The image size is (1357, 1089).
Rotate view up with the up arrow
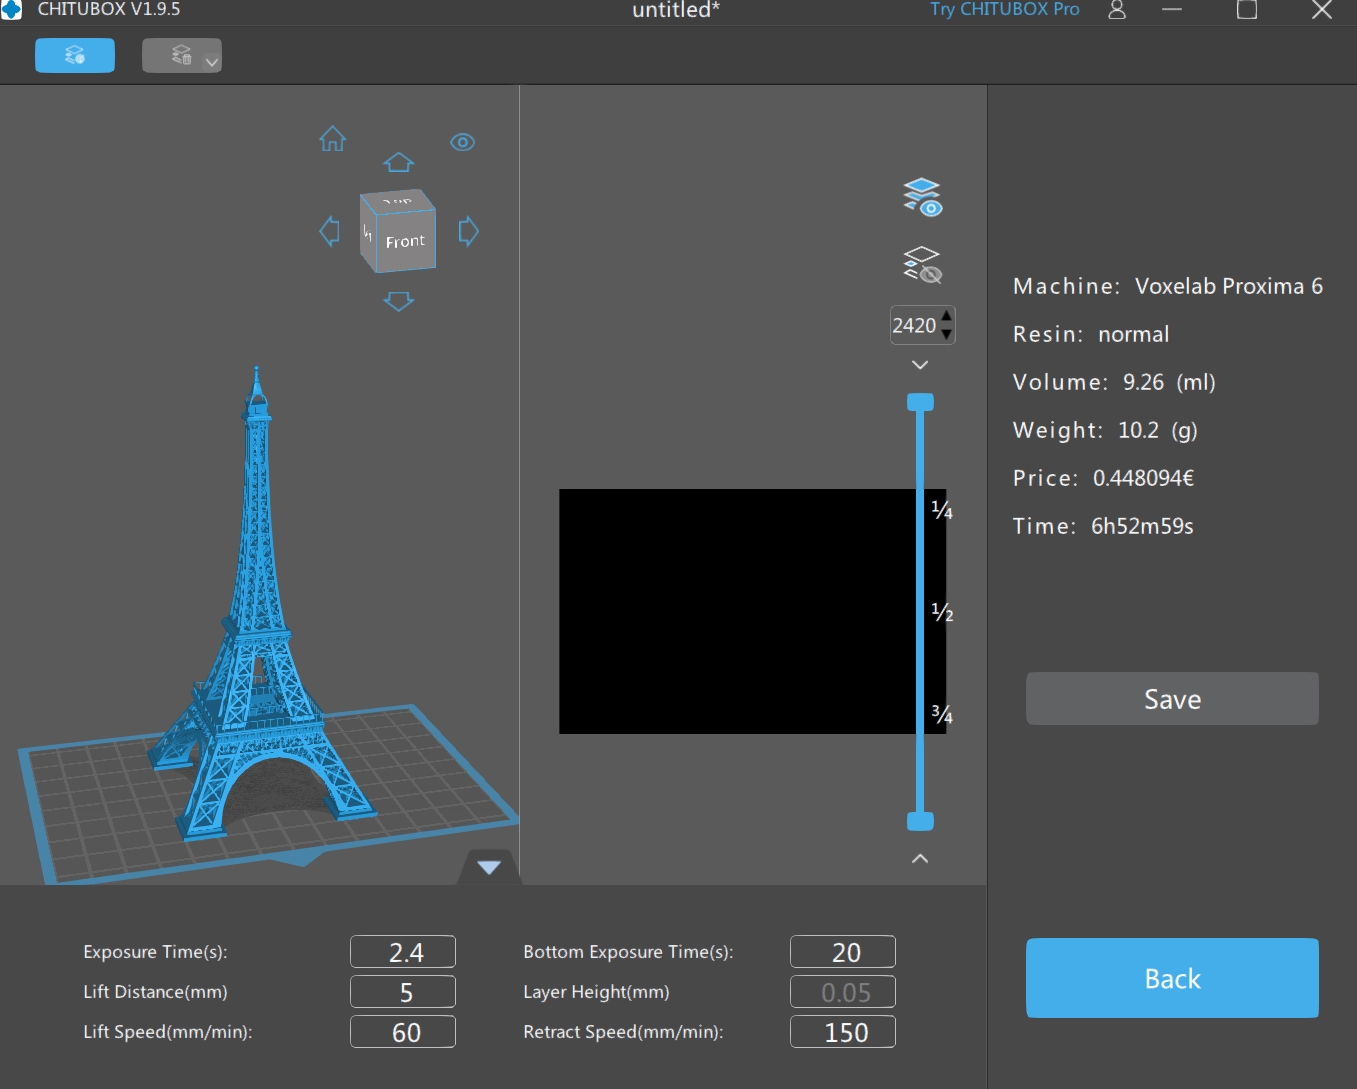coord(399,162)
